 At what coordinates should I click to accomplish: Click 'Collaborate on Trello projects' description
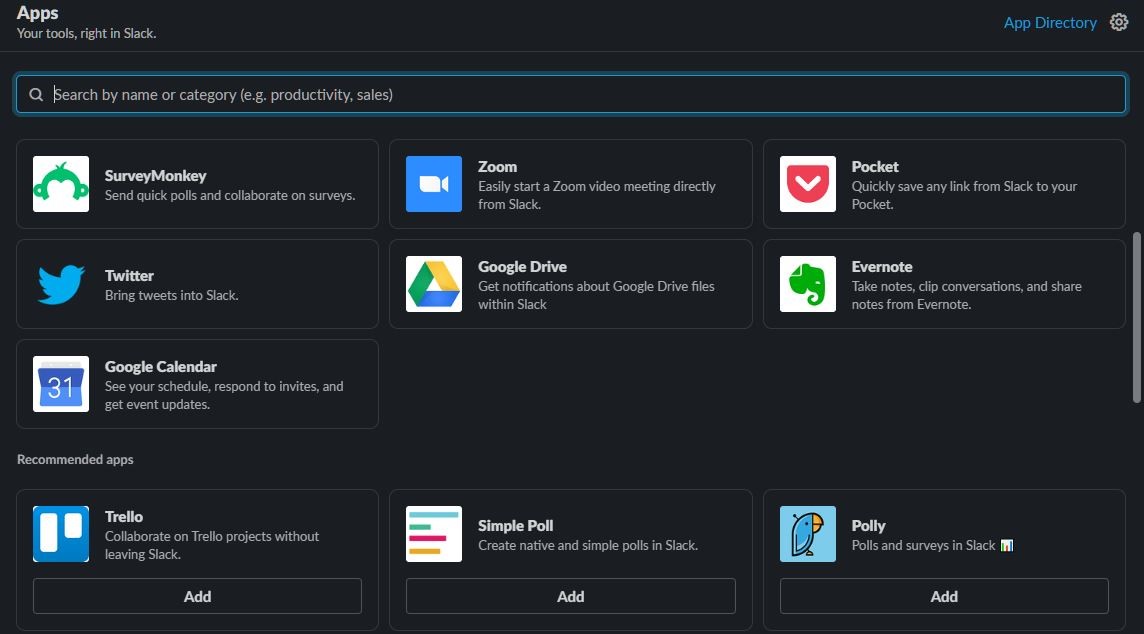212,545
